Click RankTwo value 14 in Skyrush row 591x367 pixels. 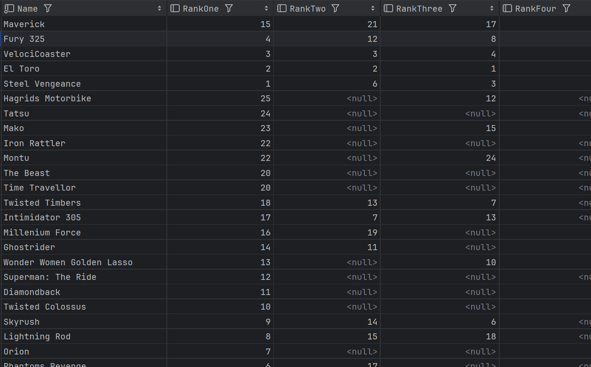[372, 322]
